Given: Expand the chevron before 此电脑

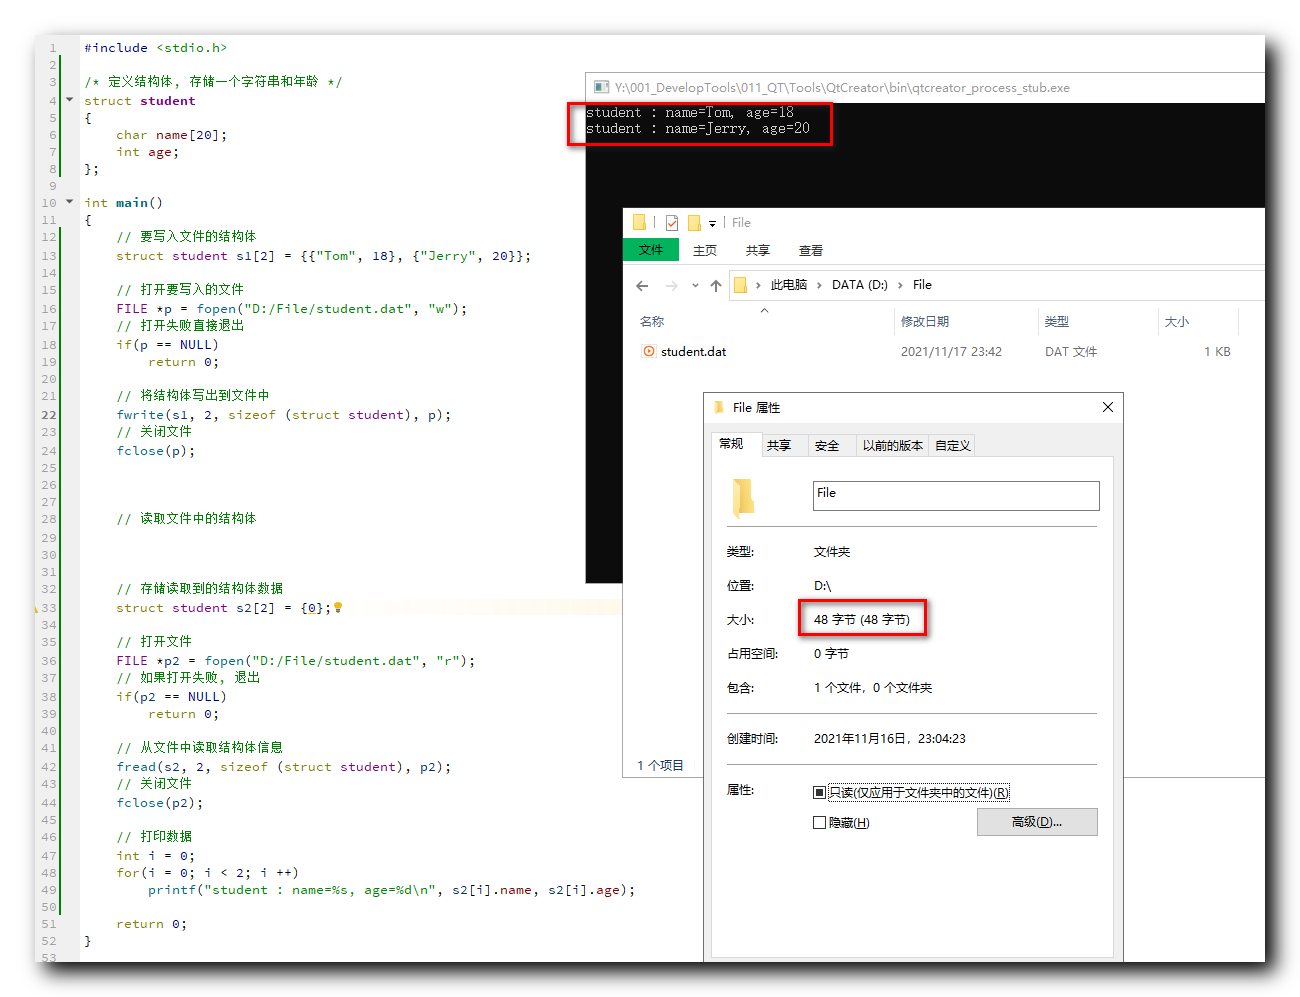Looking at the screenshot, I should click(x=758, y=285).
